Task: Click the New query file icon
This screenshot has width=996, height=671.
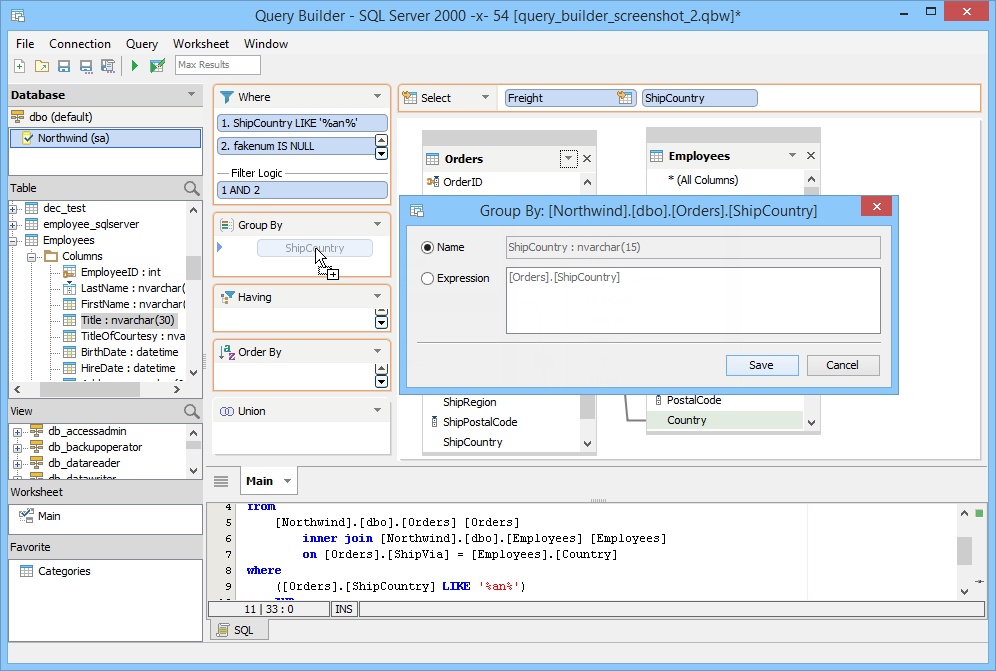Action: pos(20,65)
